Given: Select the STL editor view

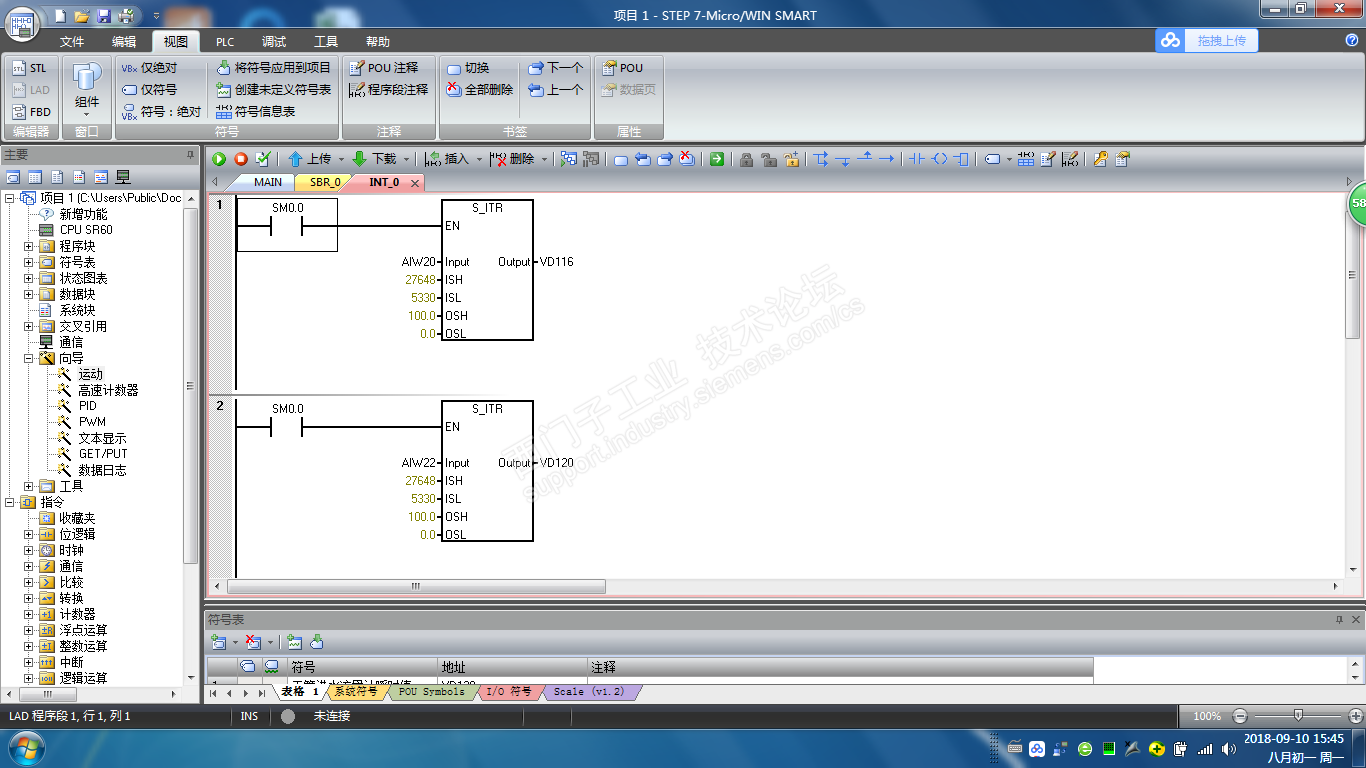Looking at the screenshot, I should (29, 68).
